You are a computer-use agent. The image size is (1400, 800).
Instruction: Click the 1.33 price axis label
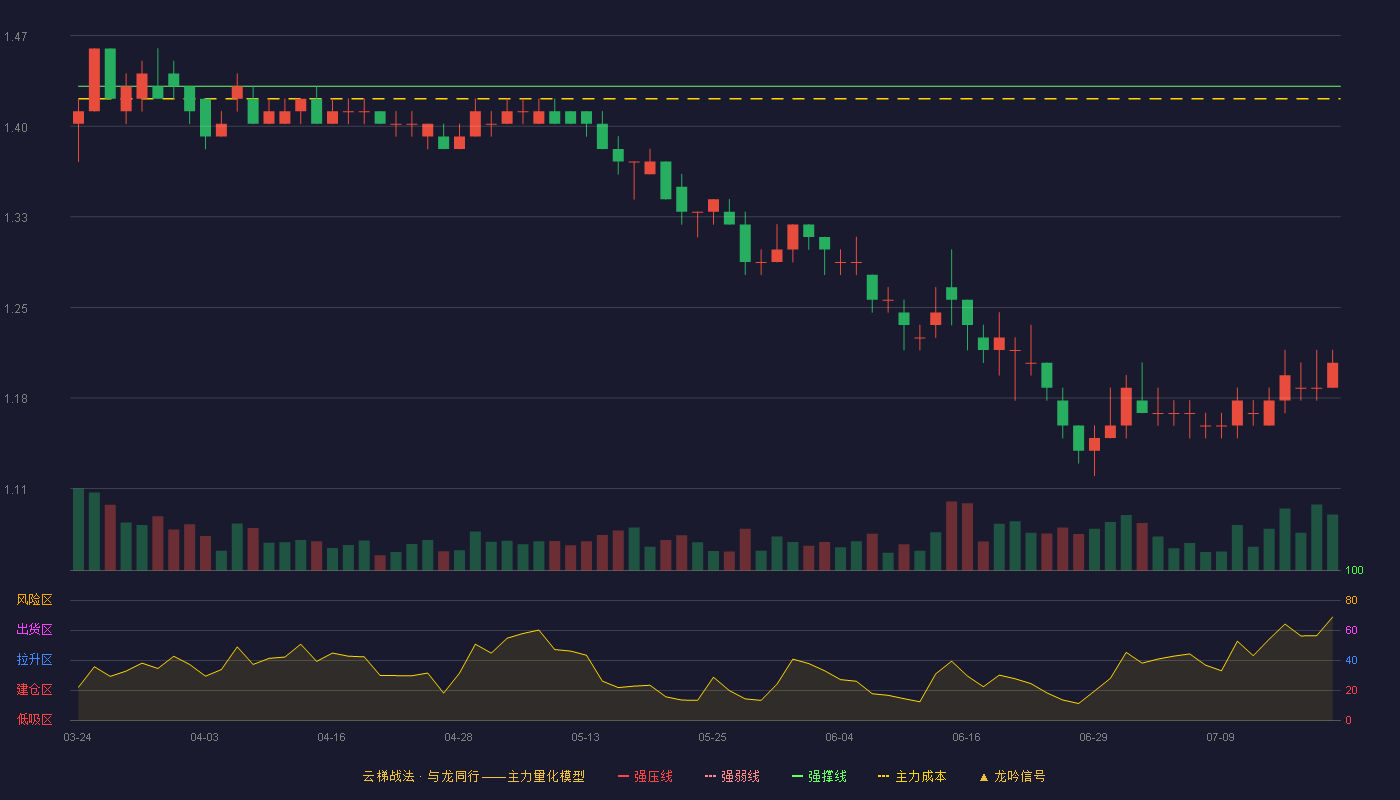pyautogui.click(x=15, y=218)
